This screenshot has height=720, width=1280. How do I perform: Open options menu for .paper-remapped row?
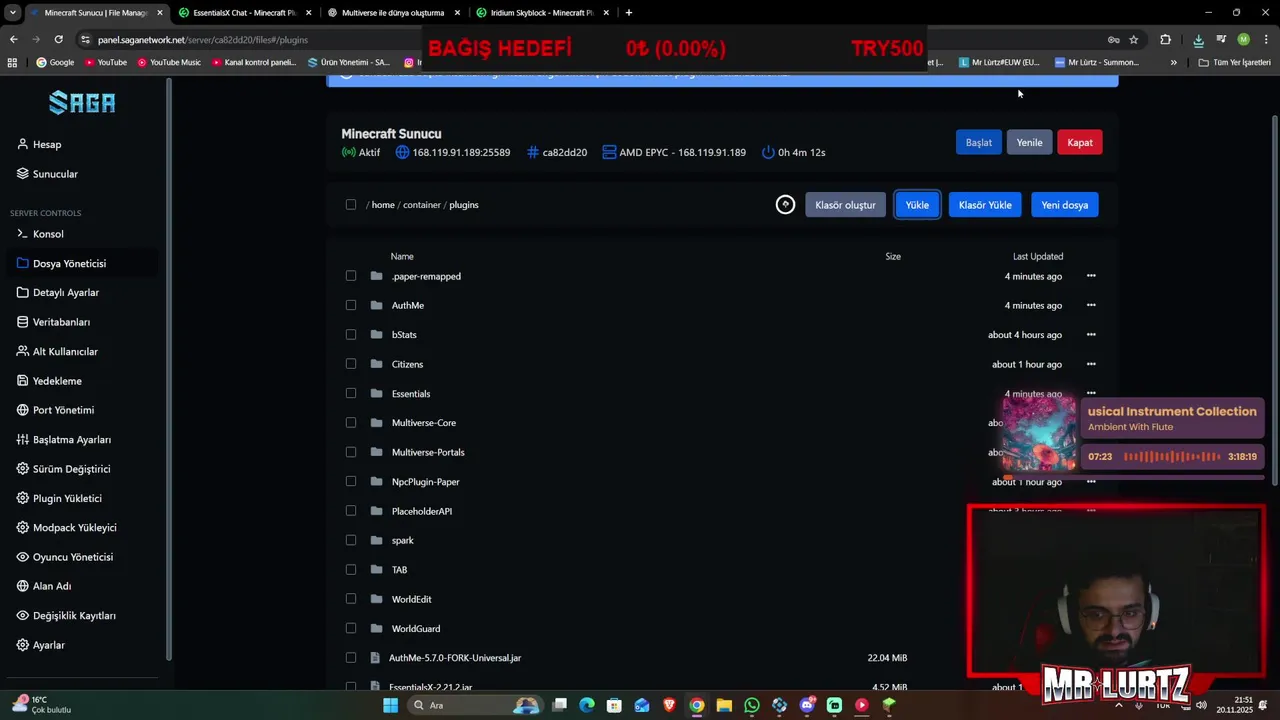tap(1091, 276)
